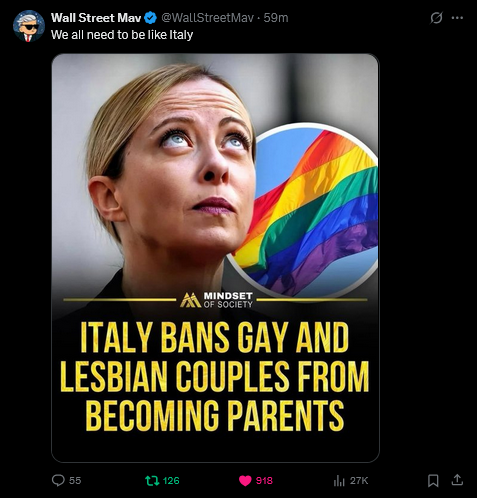Expand the attached image of the post

point(215,258)
